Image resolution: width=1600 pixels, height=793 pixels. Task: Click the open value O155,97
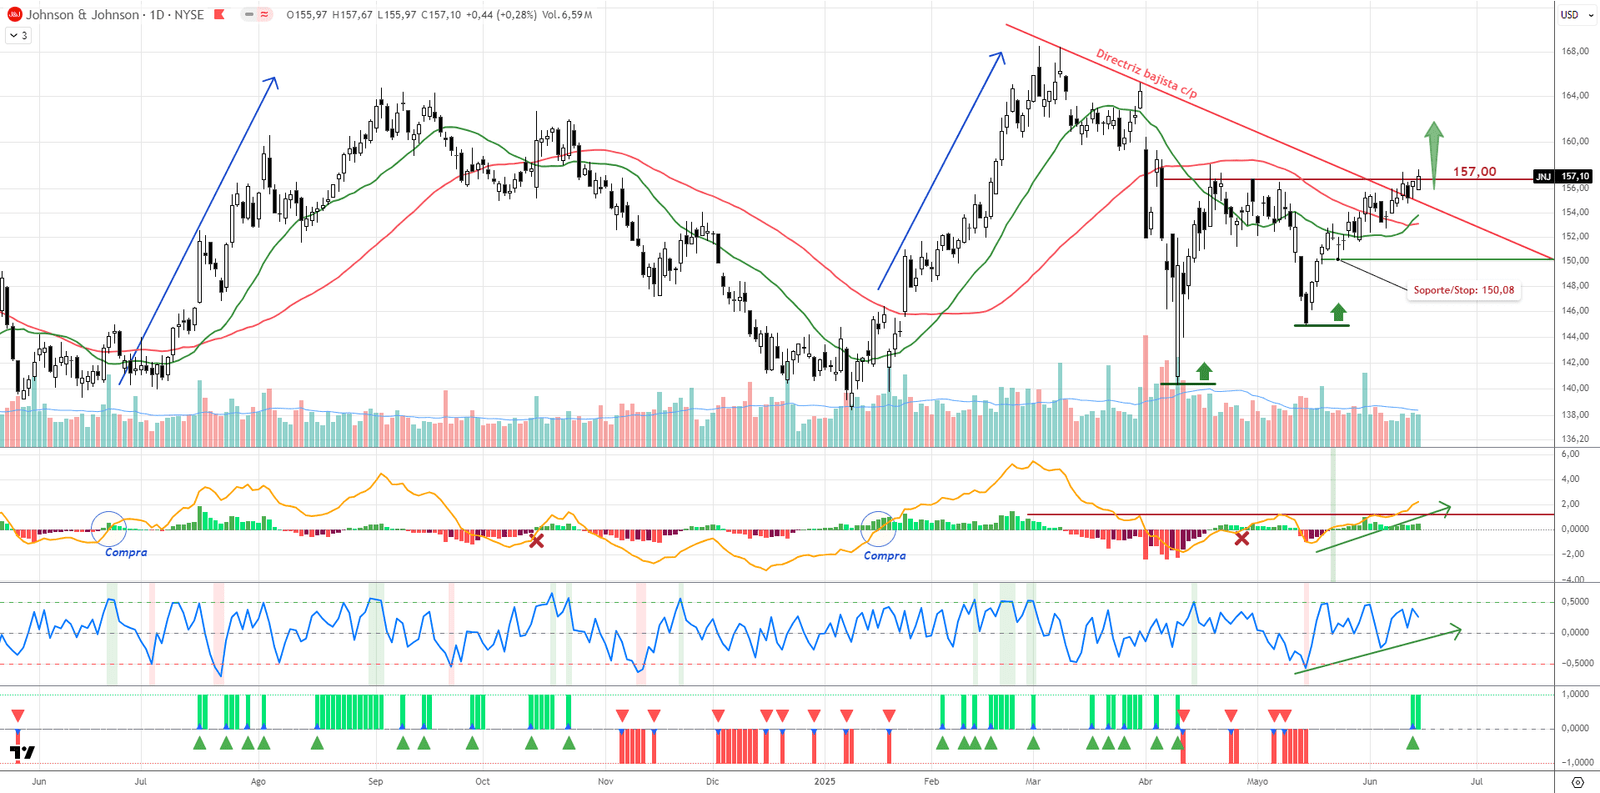[307, 15]
